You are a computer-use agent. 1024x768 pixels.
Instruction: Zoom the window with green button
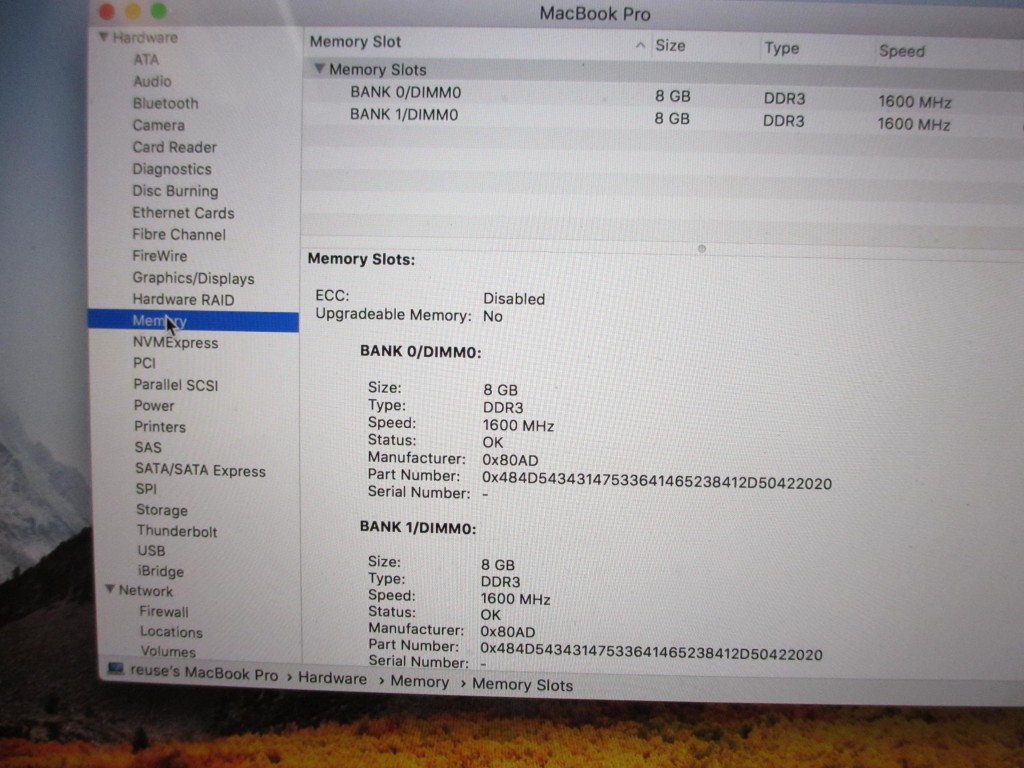click(159, 10)
